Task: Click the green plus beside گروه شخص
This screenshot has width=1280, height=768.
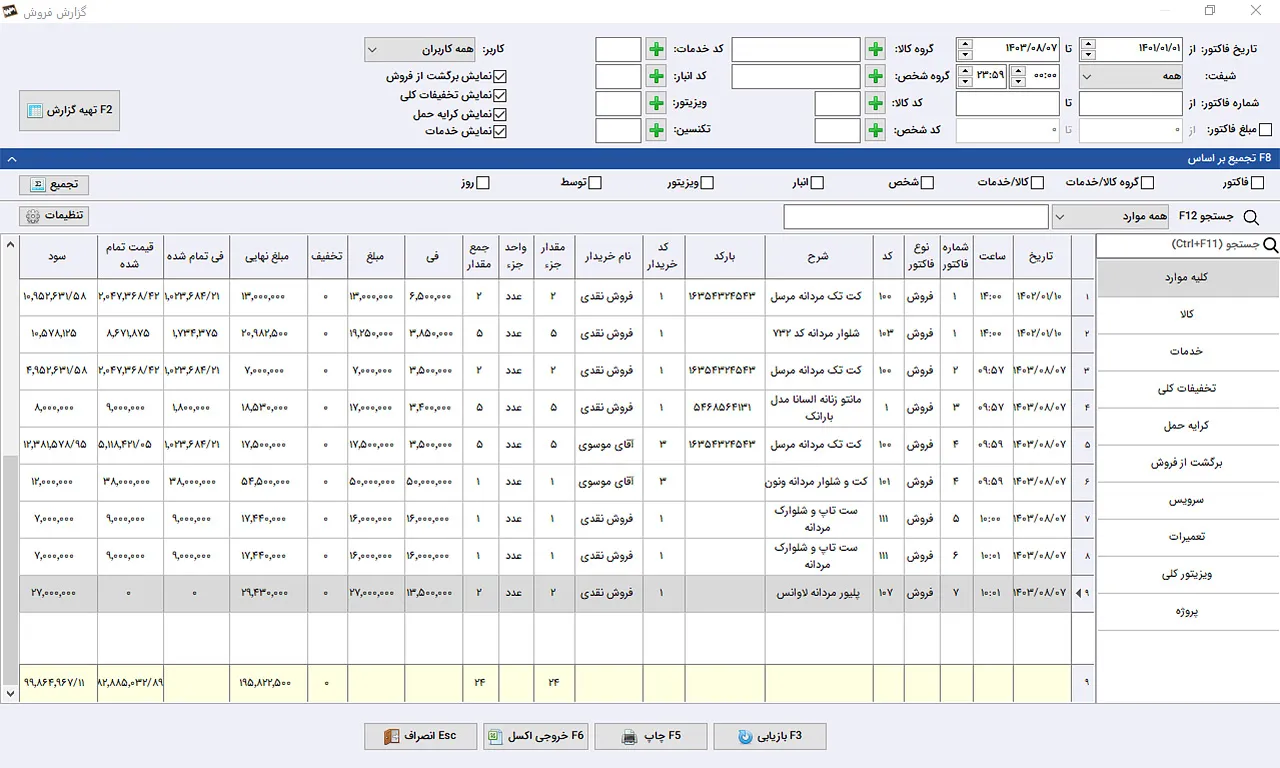Action: (x=875, y=76)
